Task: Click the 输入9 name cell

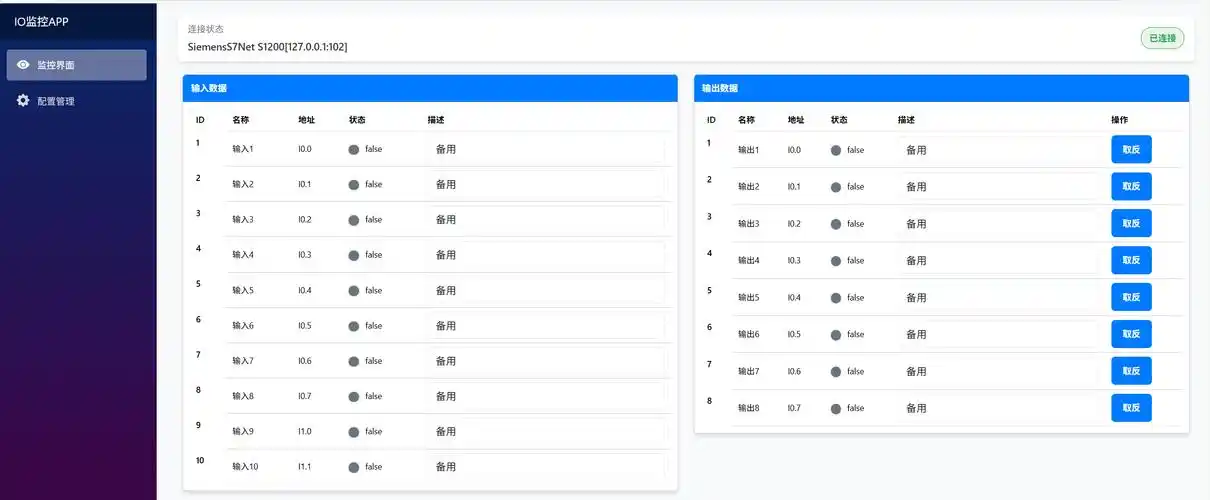Action: [243, 432]
